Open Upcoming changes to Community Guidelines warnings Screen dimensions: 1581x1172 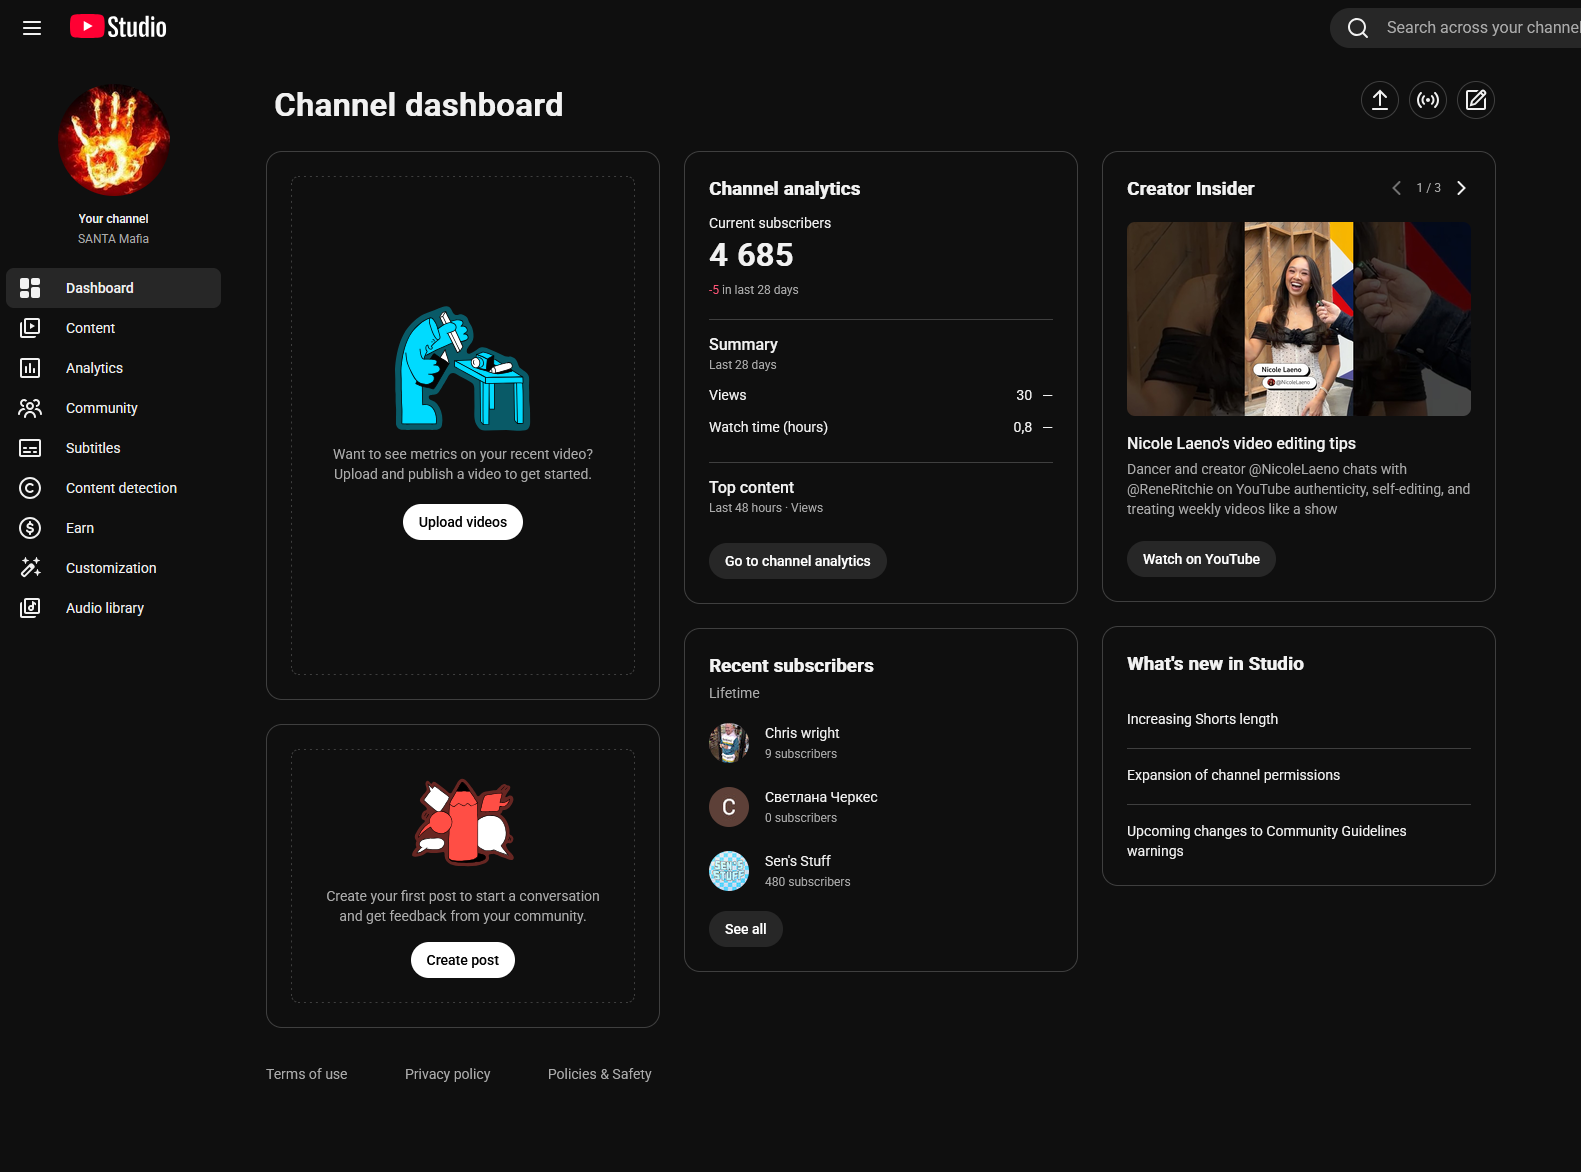pos(1267,841)
